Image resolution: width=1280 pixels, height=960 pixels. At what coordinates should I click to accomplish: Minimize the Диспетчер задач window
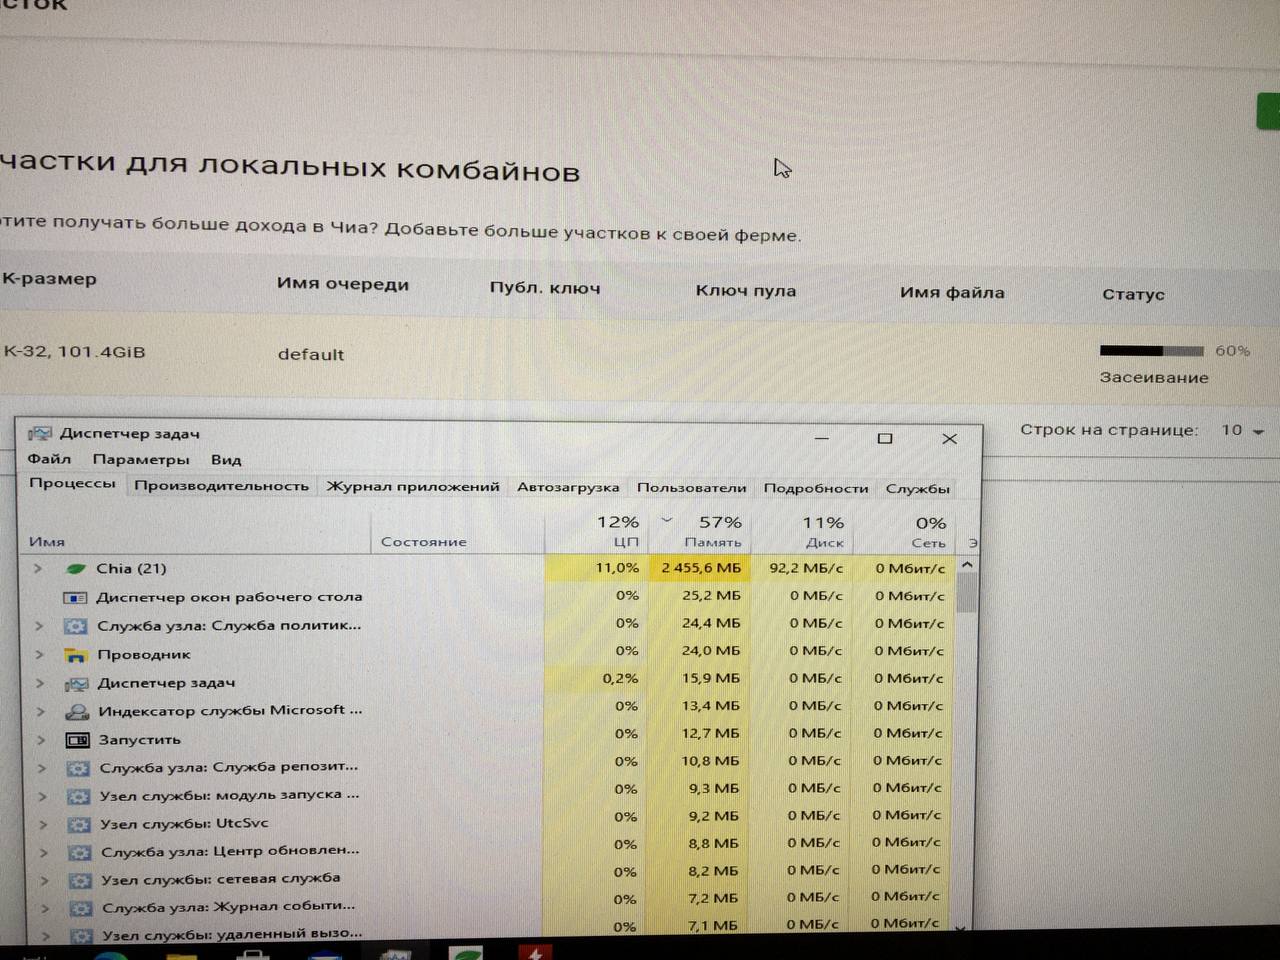pyautogui.click(x=822, y=438)
